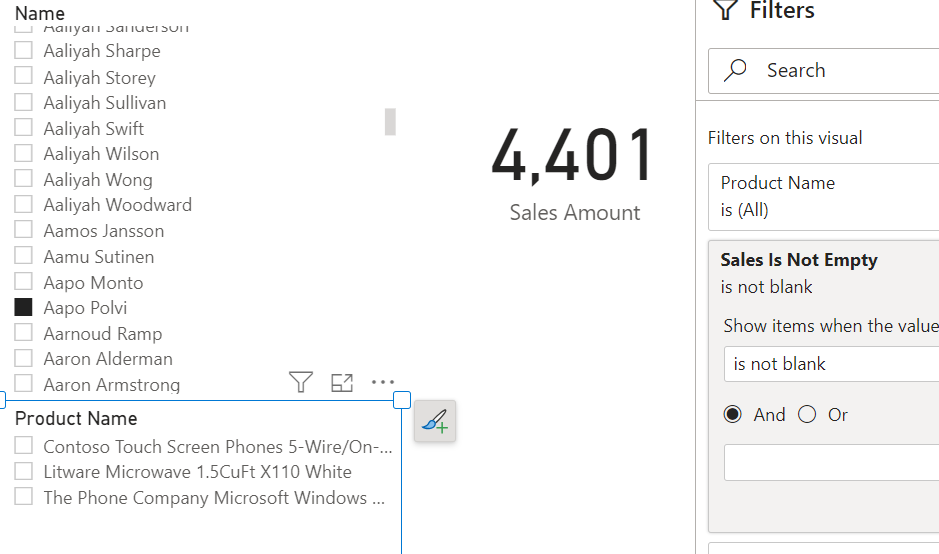Uncheck the Aapo Polvi checkbox
The image size is (939, 554).
24,308
